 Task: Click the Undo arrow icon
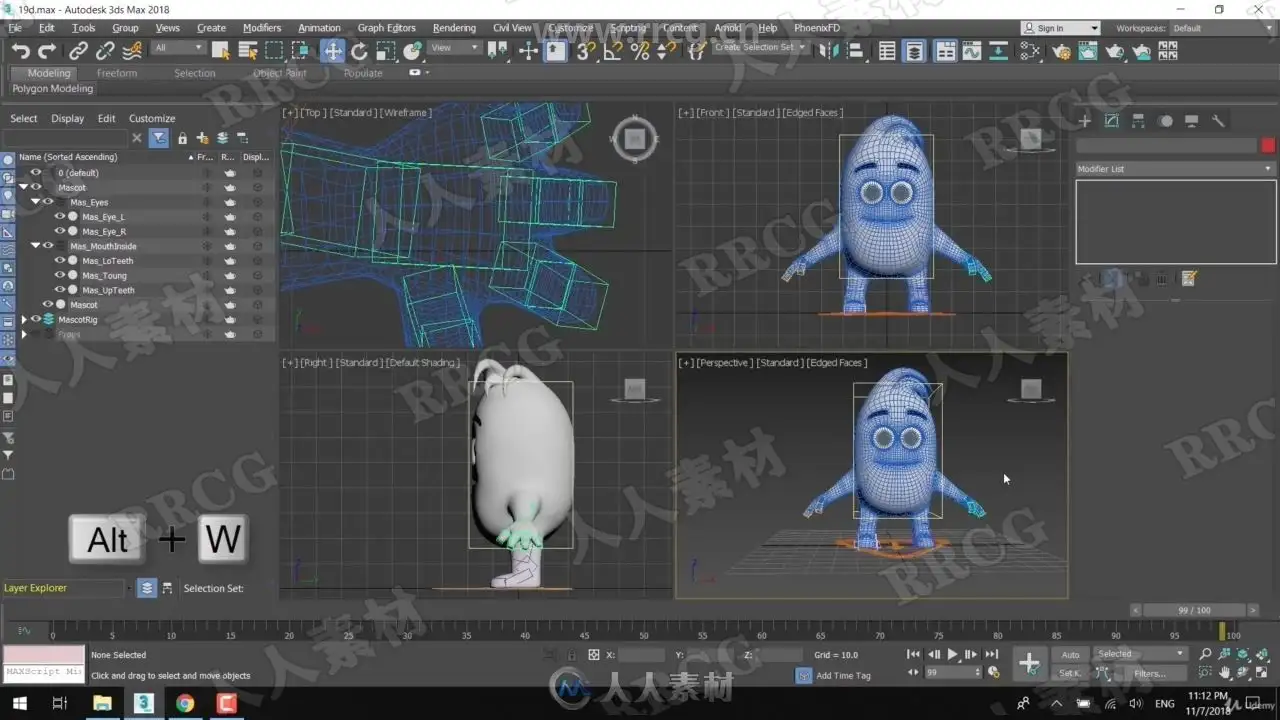[21, 51]
